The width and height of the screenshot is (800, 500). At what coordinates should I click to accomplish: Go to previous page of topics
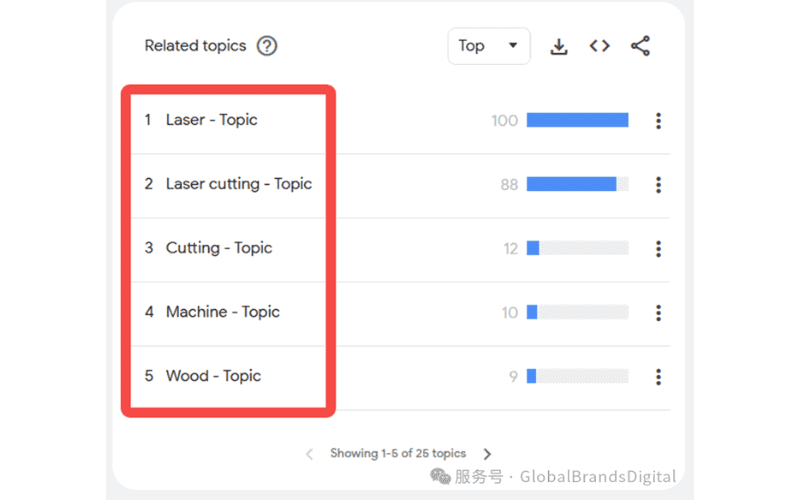pos(309,454)
